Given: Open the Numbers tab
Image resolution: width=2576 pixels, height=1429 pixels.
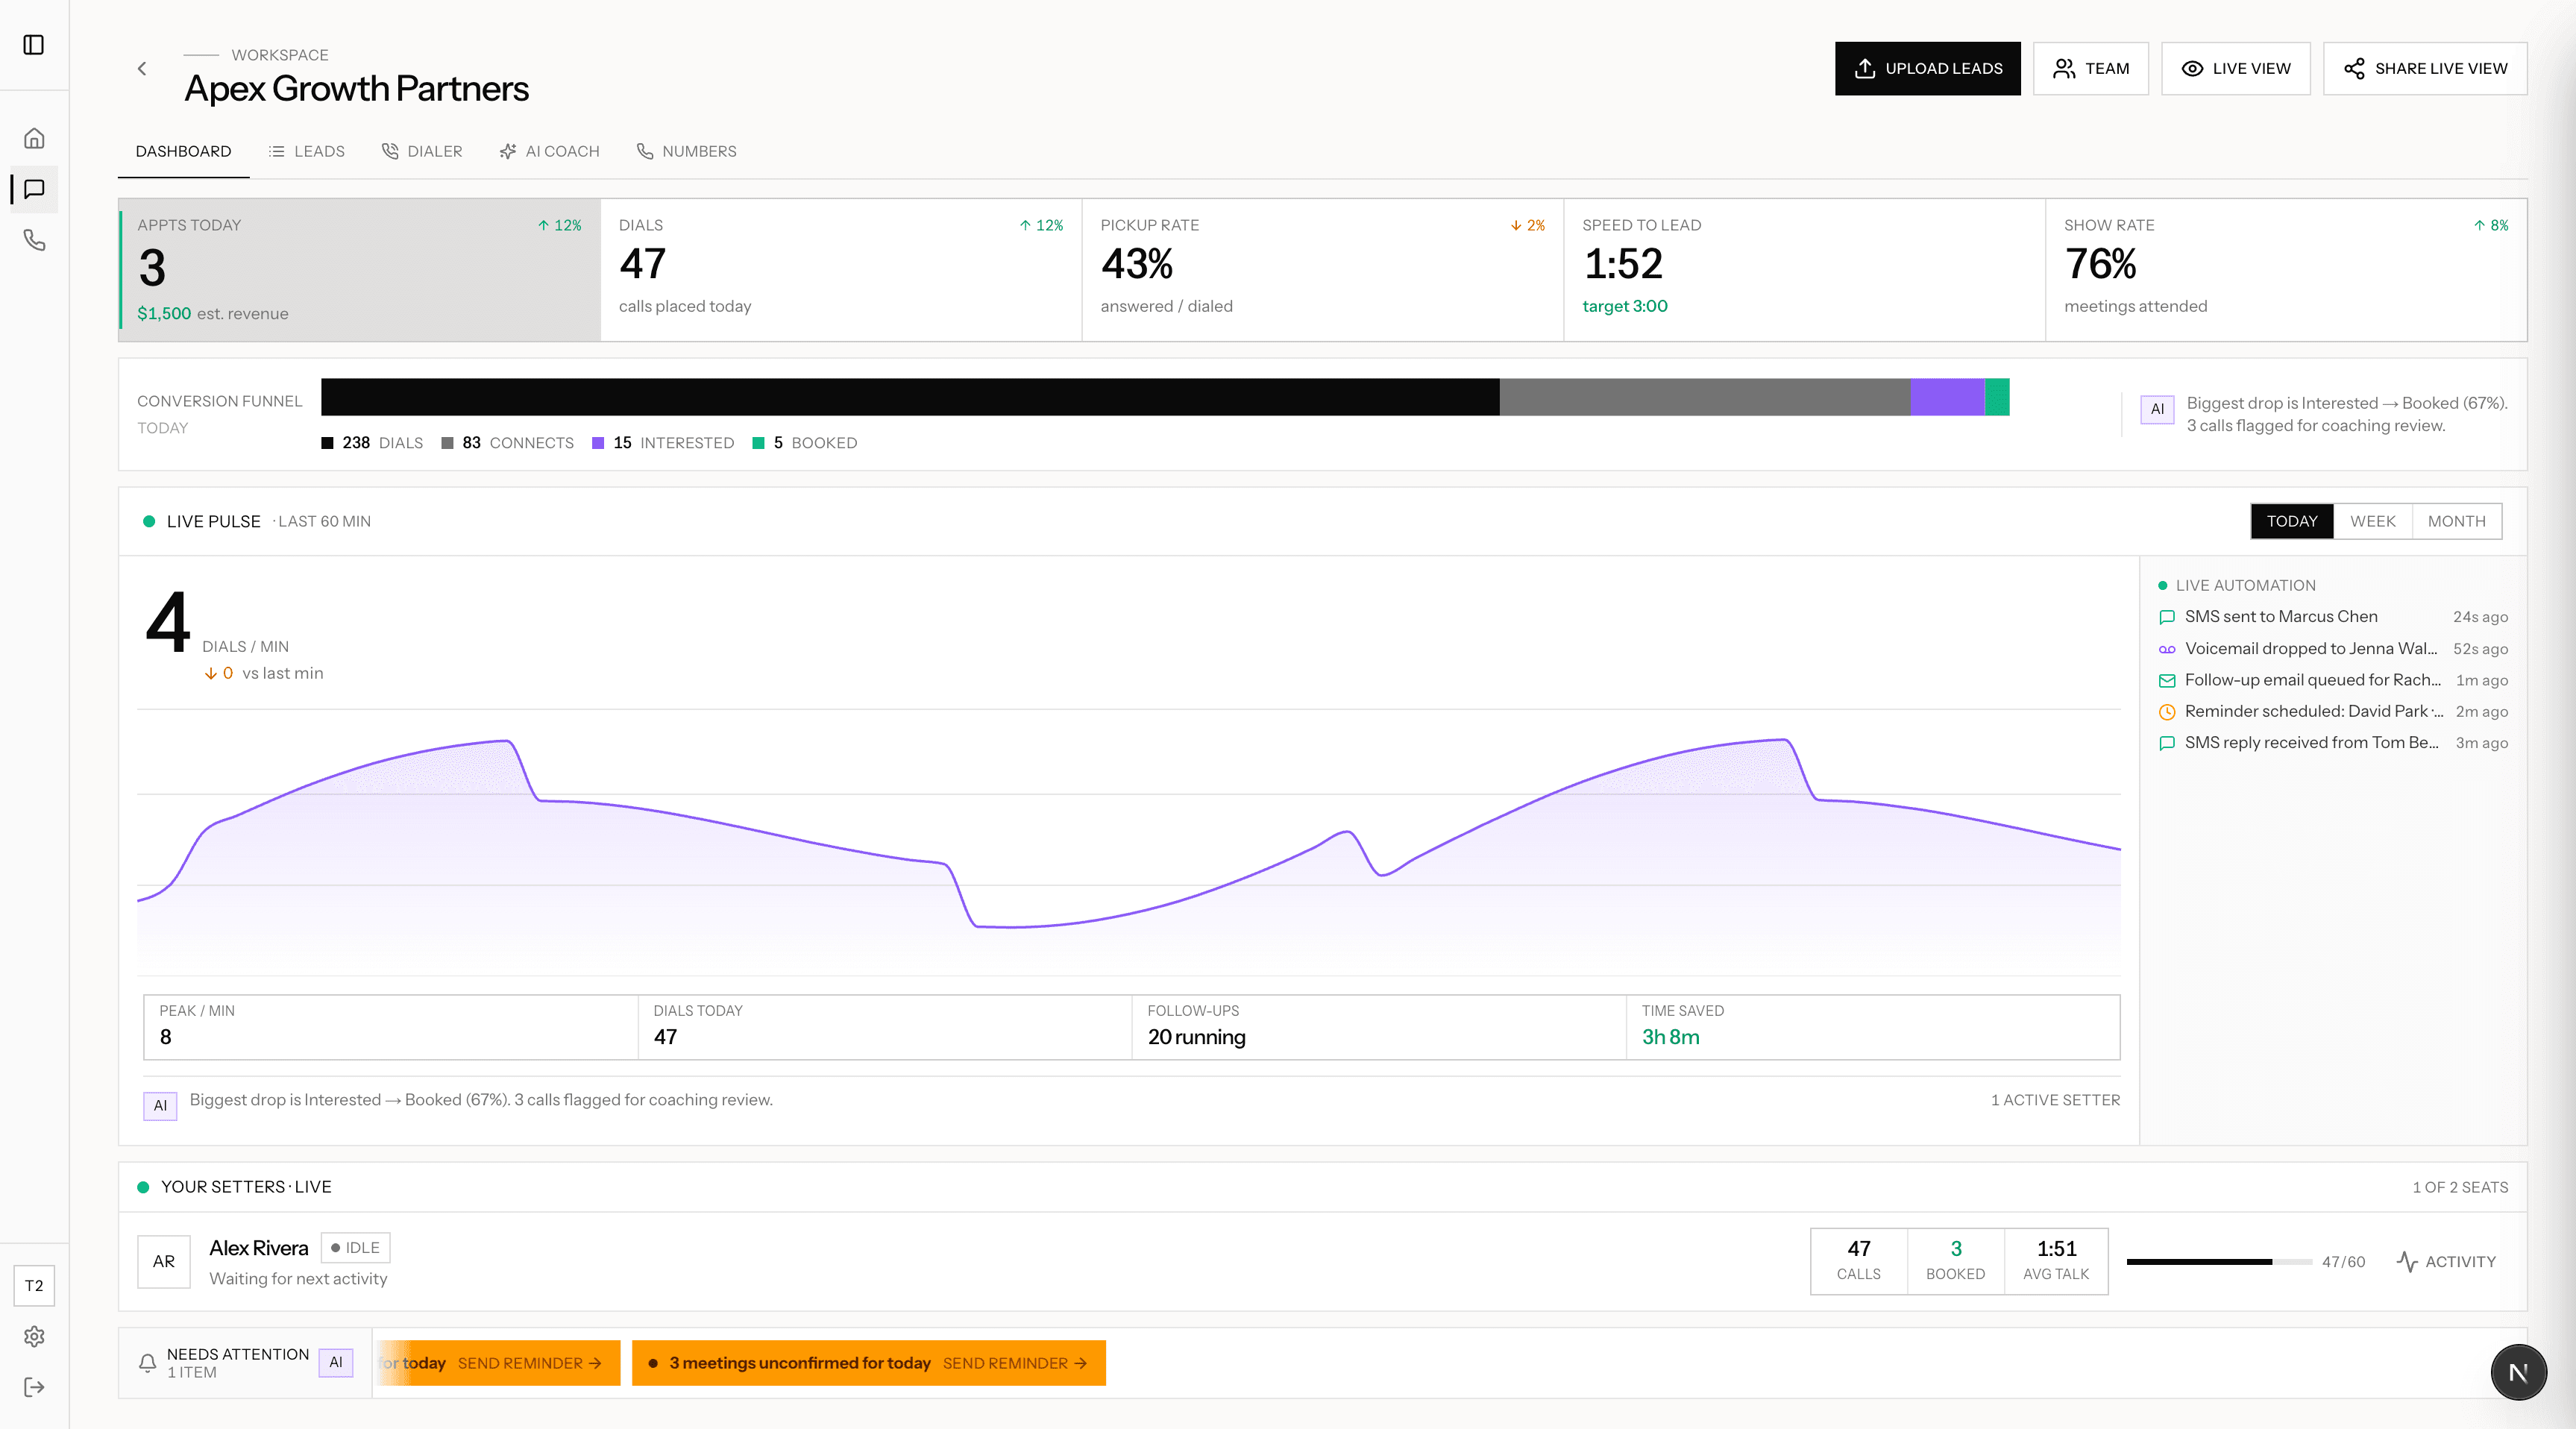Looking at the screenshot, I should pos(687,151).
